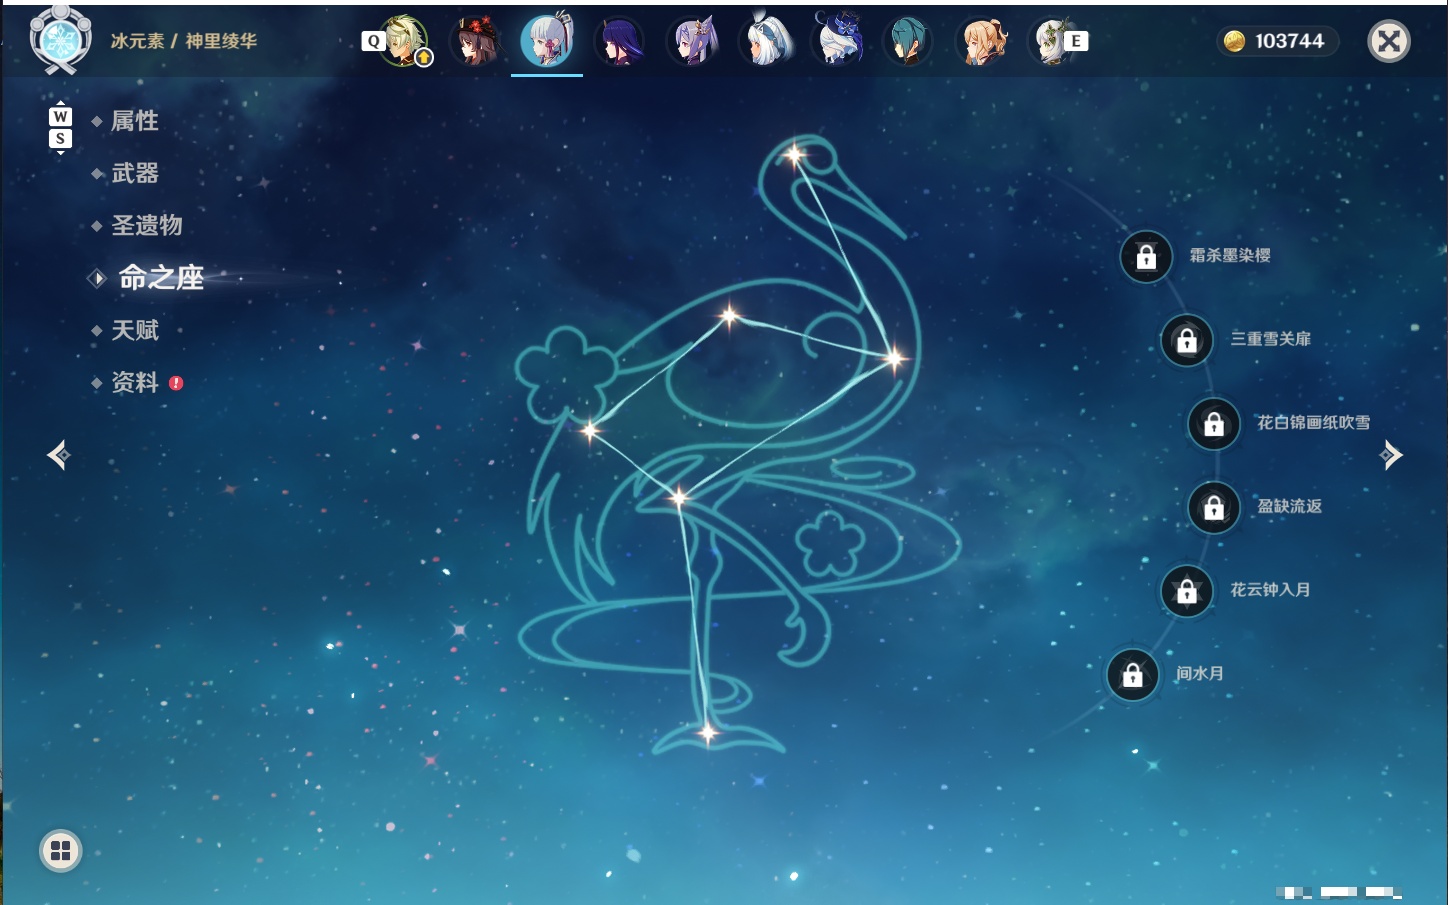Select the 盈缺流返 lock icon

click(1214, 508)
